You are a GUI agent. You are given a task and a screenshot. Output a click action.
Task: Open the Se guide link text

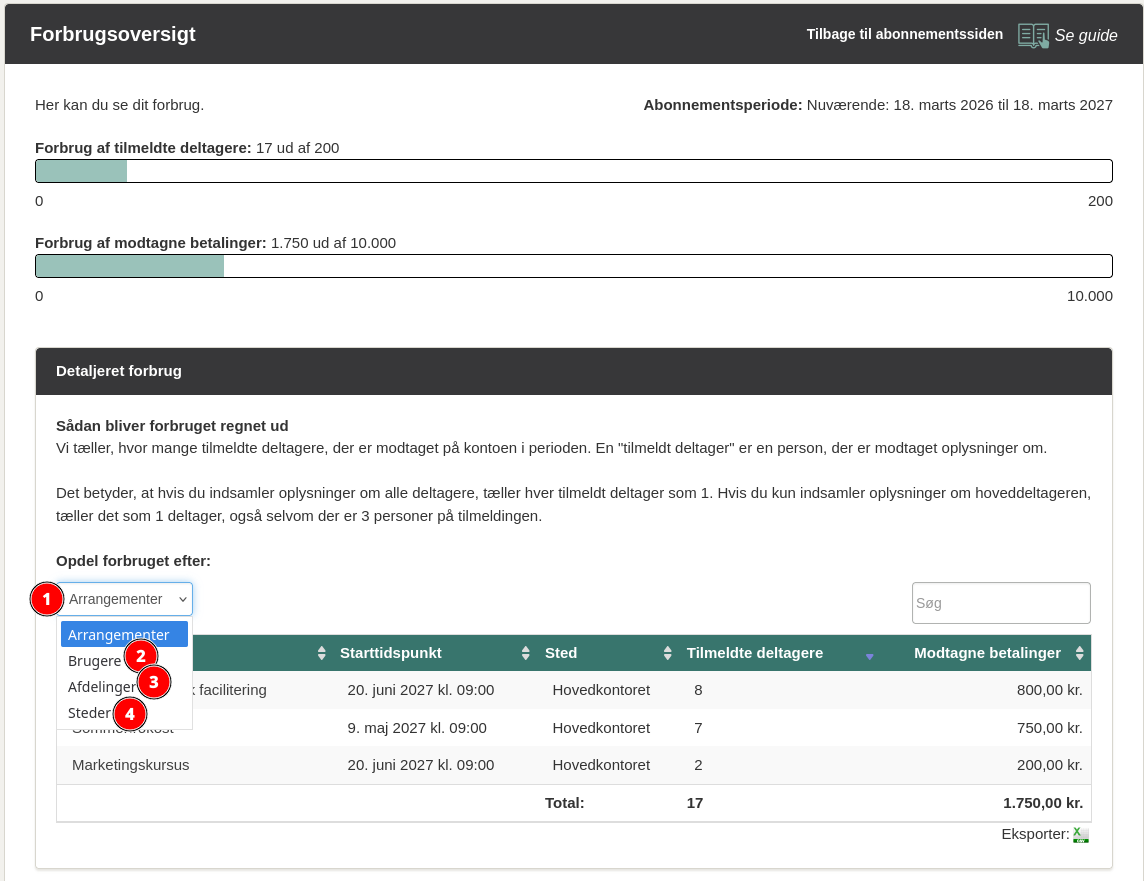tap(1086, 35)
